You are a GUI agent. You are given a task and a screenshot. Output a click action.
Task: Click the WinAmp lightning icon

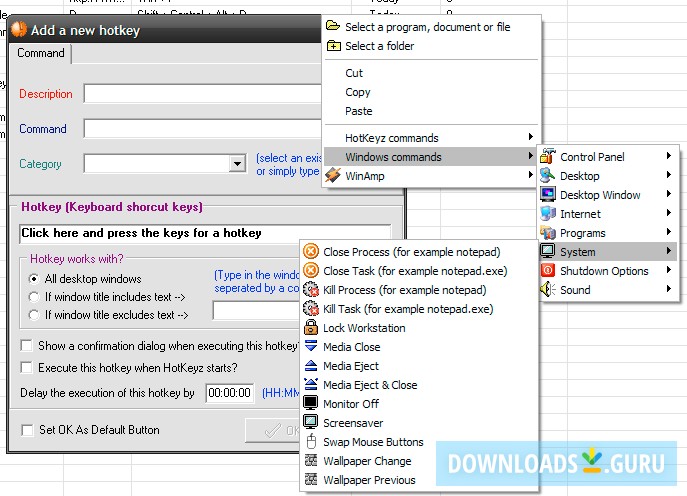333,176
